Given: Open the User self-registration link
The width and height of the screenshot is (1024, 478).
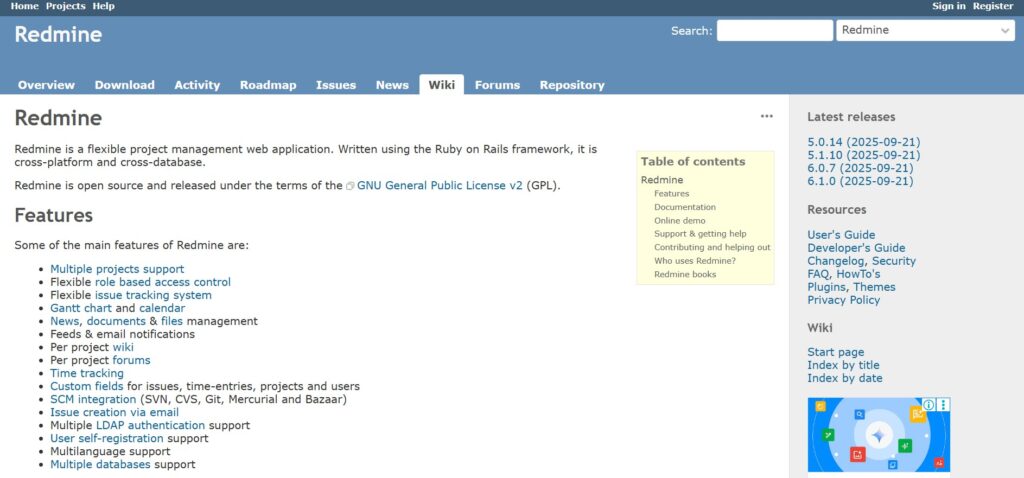Looking at the screenshot, I should tap(107, 438).
